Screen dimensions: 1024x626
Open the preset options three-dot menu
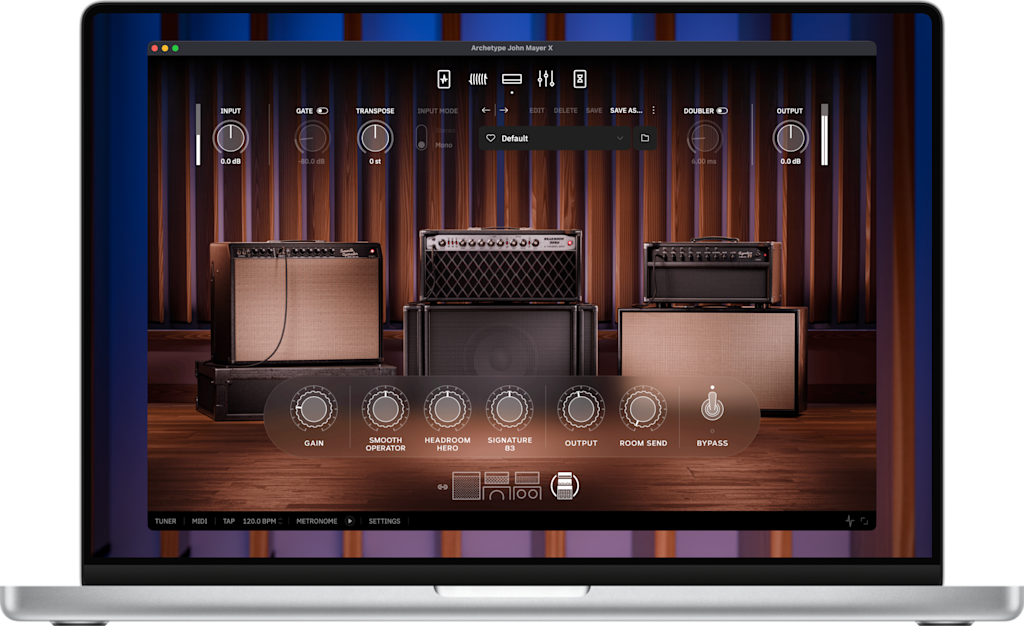[x=654, y=110]
